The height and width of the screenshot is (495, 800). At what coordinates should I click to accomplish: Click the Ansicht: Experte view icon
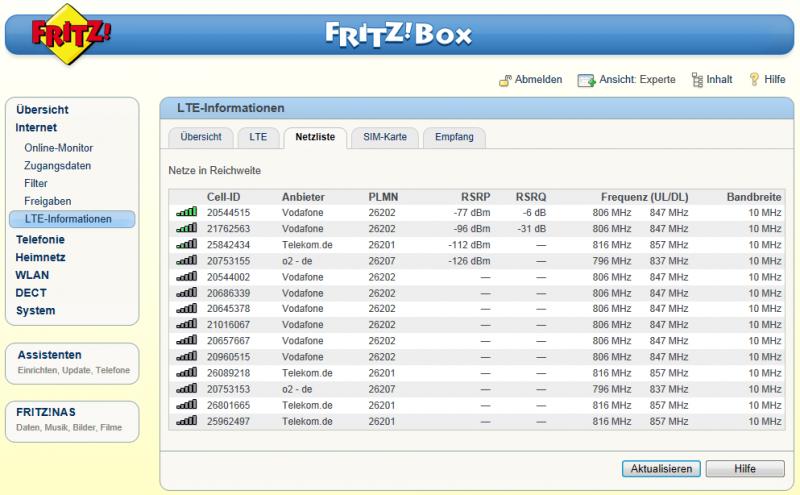[586, 80]
